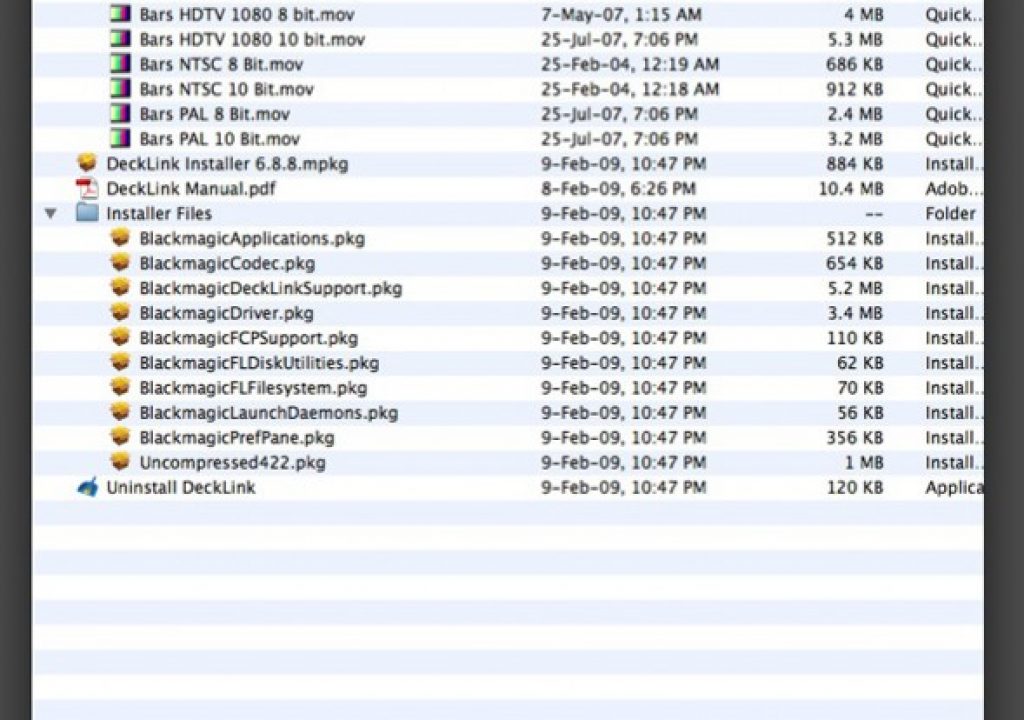Click the DeckLink Manual.pdf icon
The image size is (1024, 720).
(87, 188)
